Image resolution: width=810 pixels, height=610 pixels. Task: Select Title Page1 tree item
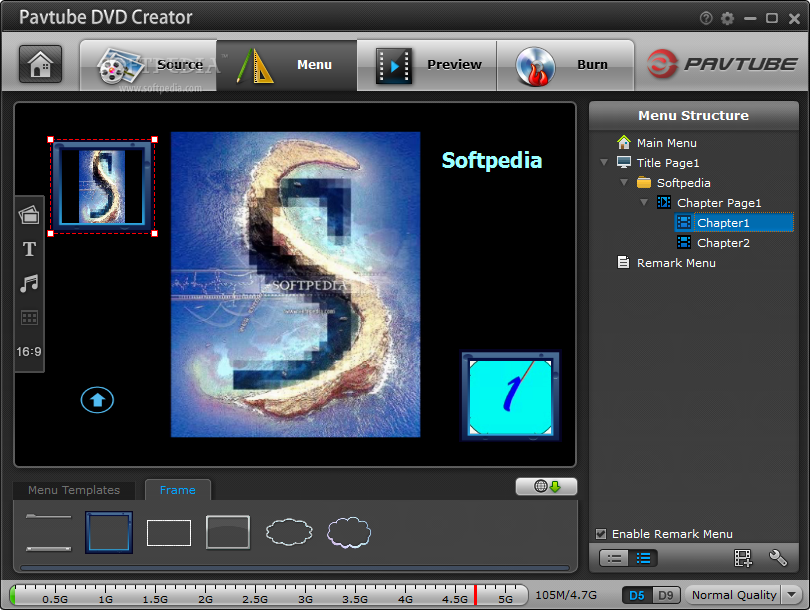[x=668, y=163]
